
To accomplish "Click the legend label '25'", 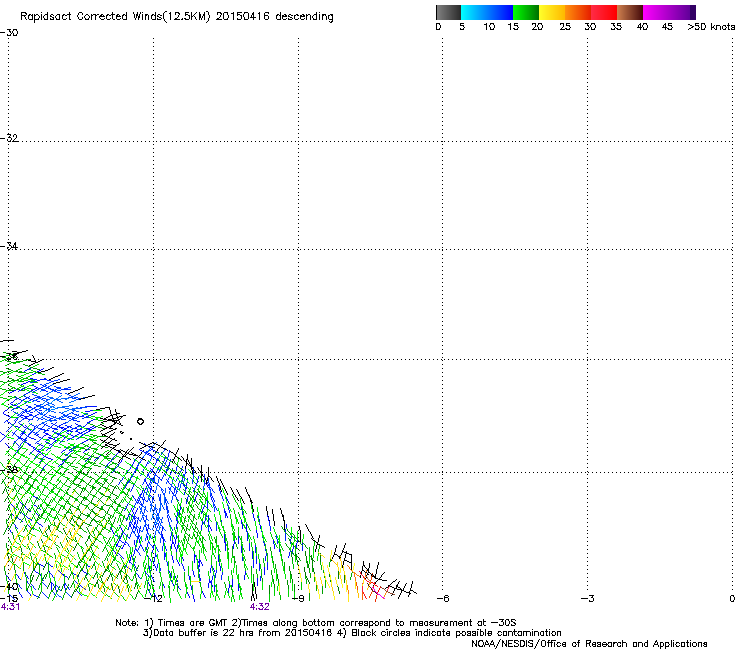I will pyautogui.click(x=565, y=27).
